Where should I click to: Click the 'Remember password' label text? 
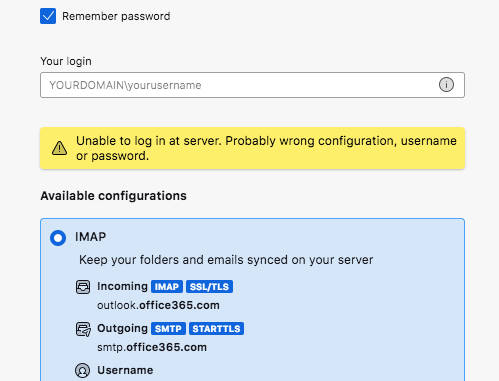coord(116,16)
